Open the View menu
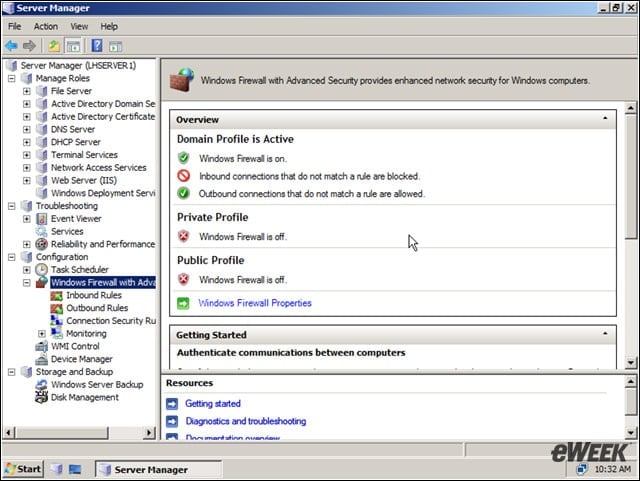 pos(79,27)
